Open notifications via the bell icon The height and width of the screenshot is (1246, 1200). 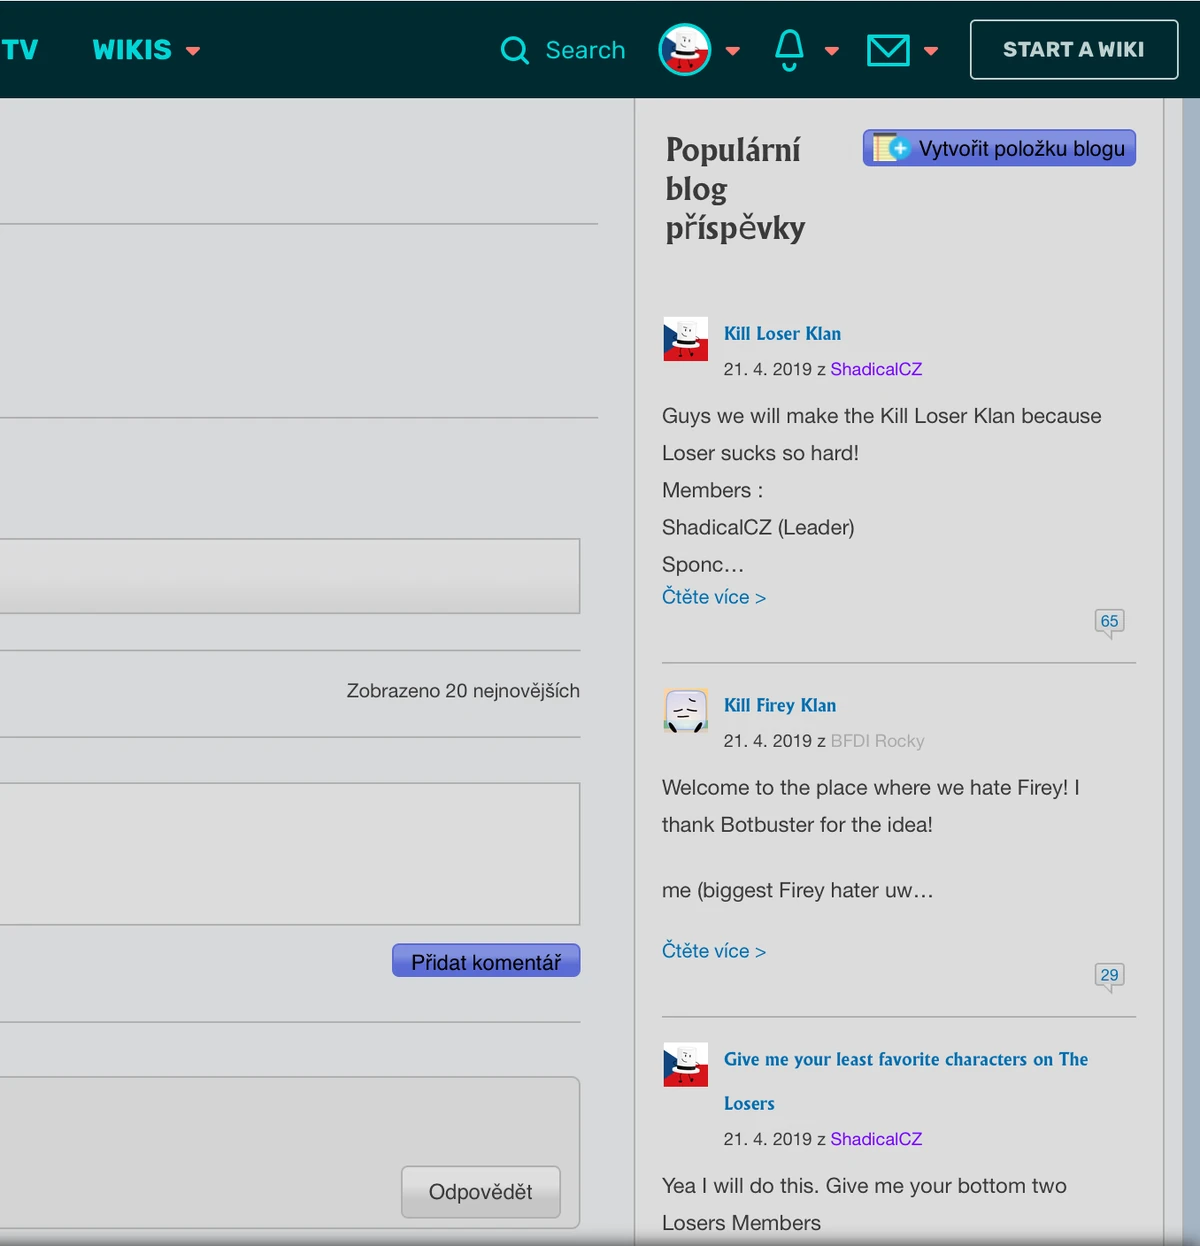(789, 50)
